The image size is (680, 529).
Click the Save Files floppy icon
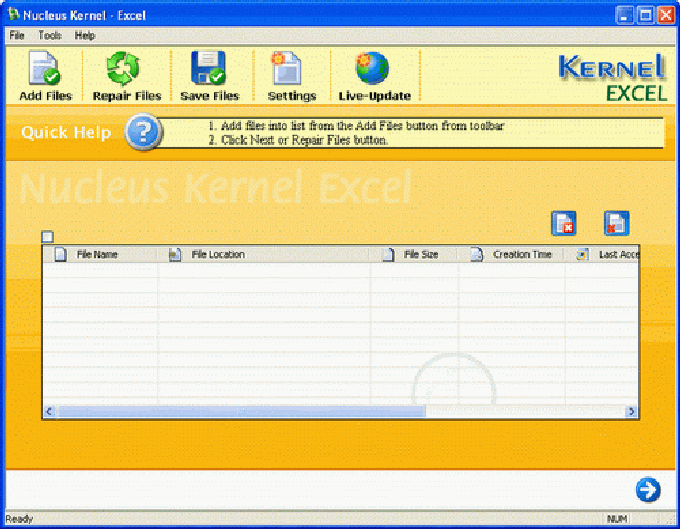coord(208,68)
